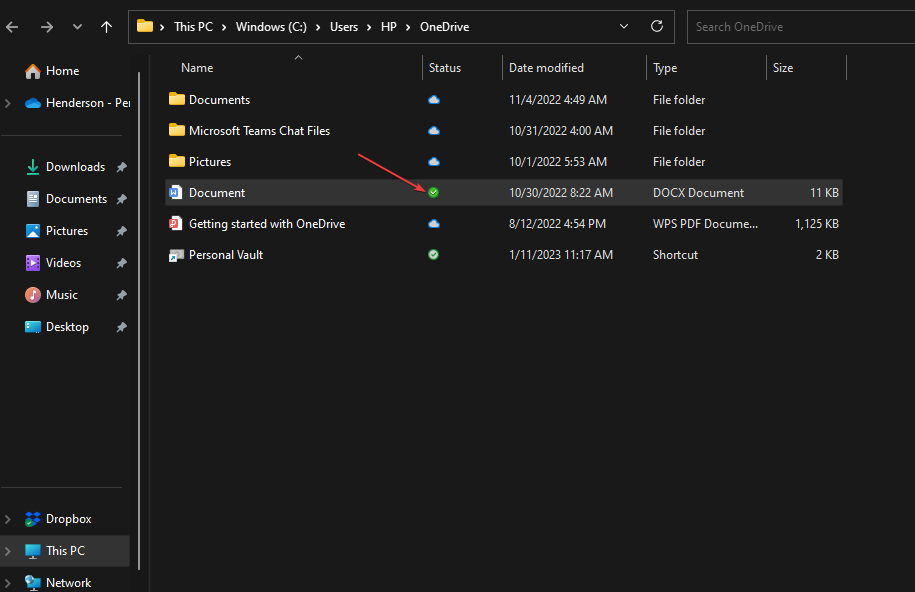915x592 pixels.
Task: Toggle the pin next to Music
Action: [x=121, y=295]
